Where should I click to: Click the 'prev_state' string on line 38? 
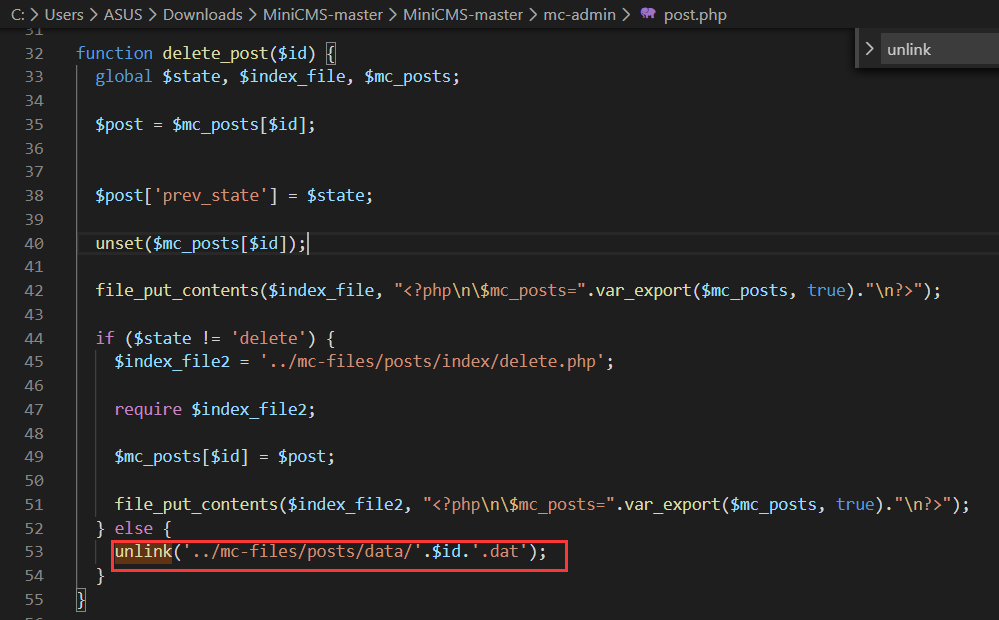(x=211, y=195)
